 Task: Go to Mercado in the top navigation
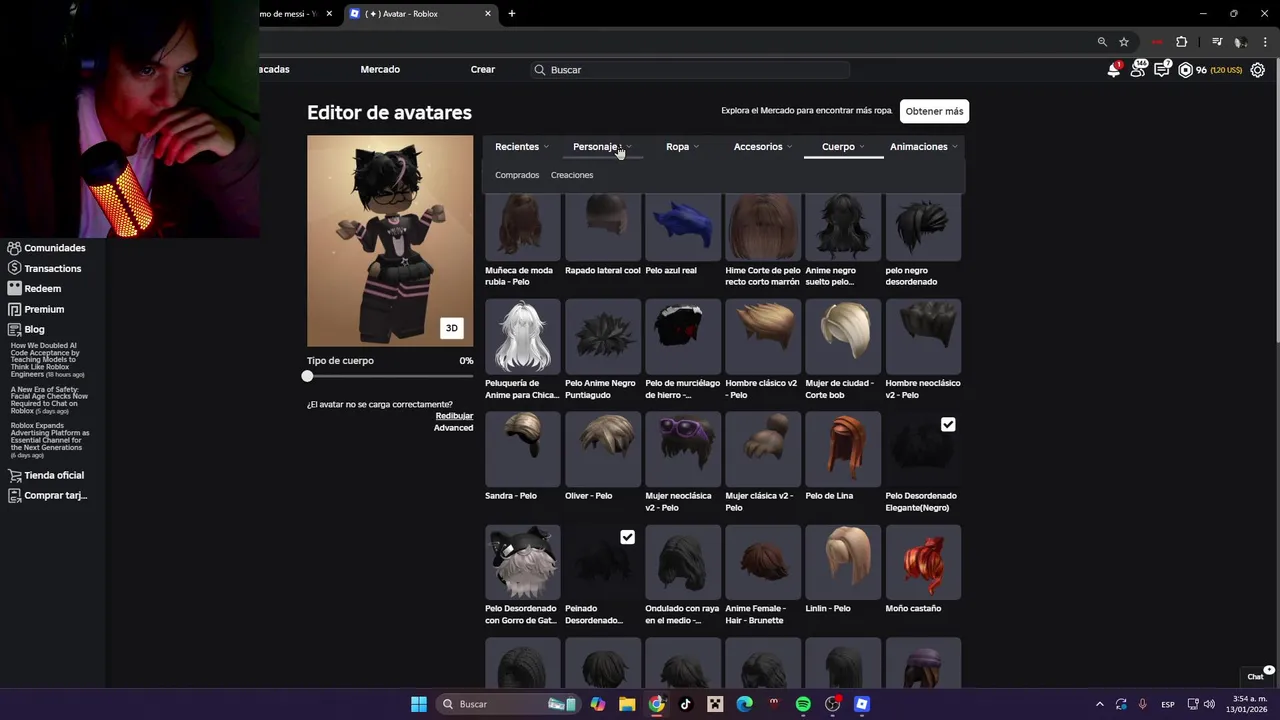click(x=380, y=70)
